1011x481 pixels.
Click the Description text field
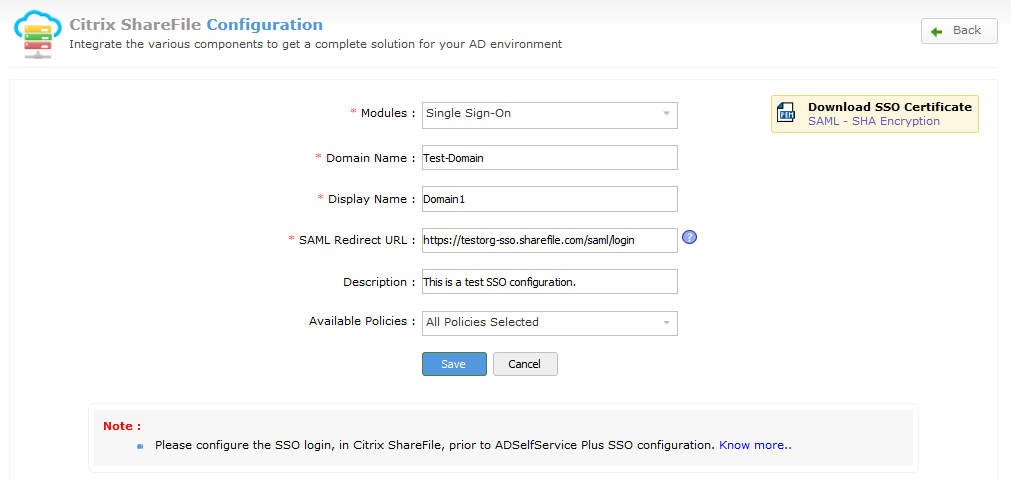[549, 282]
